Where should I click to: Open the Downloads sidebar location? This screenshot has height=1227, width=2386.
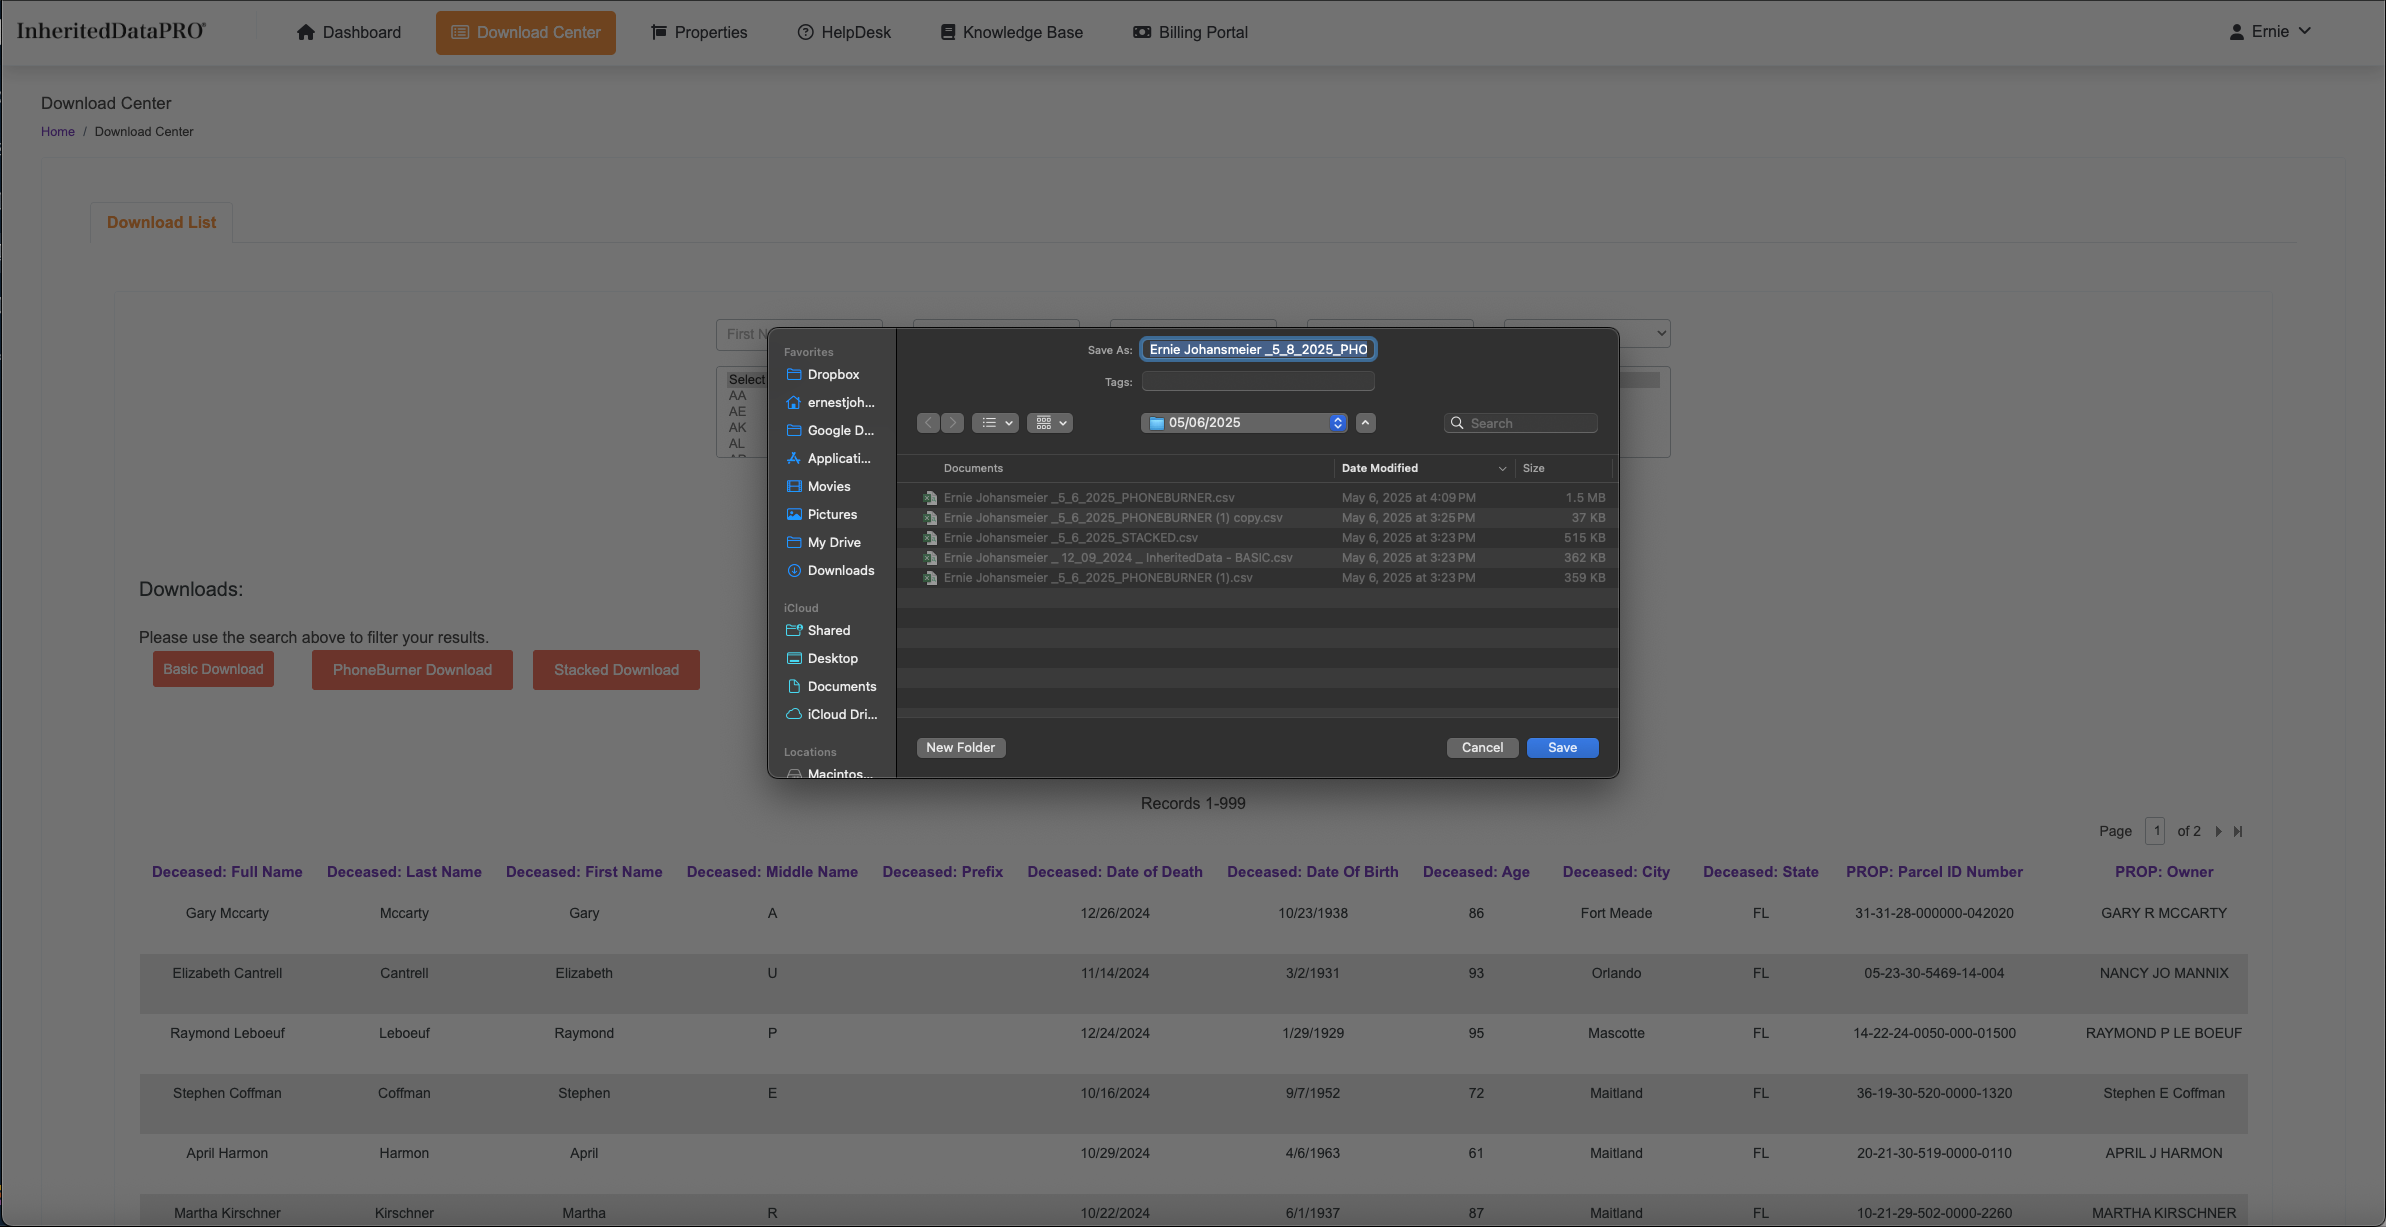(840, 570)
